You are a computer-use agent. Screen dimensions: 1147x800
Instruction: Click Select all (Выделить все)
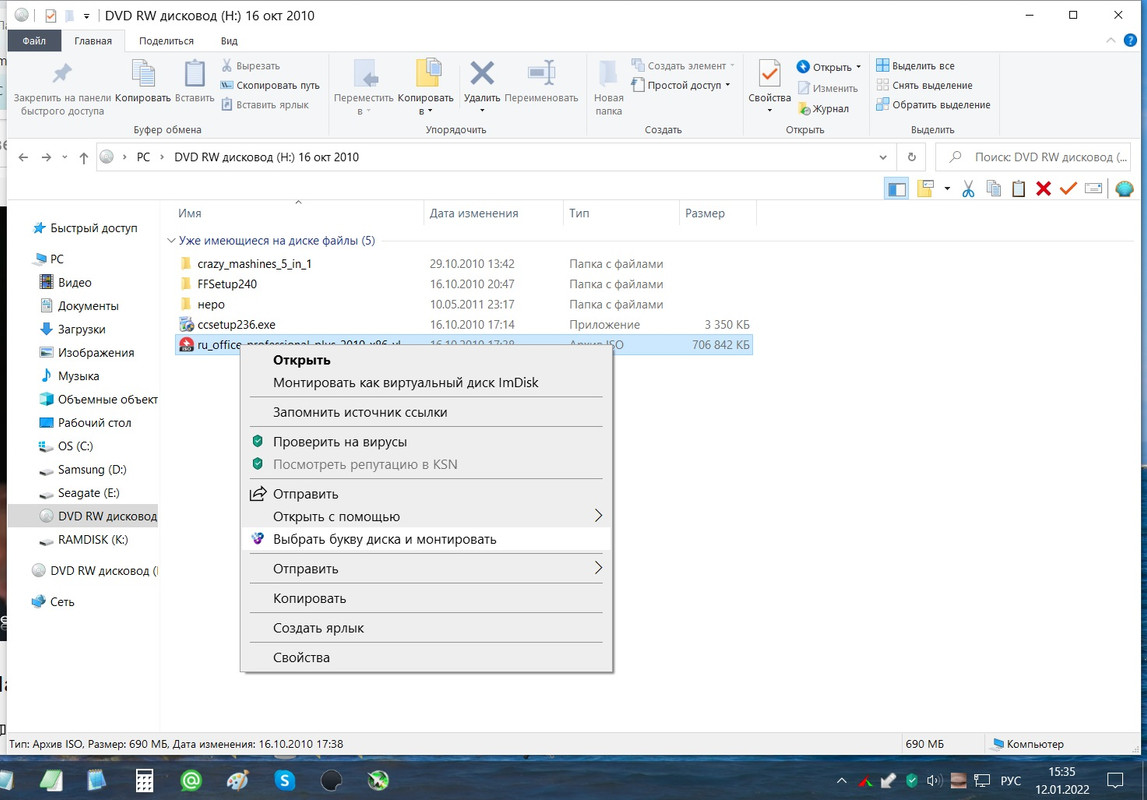915,66
